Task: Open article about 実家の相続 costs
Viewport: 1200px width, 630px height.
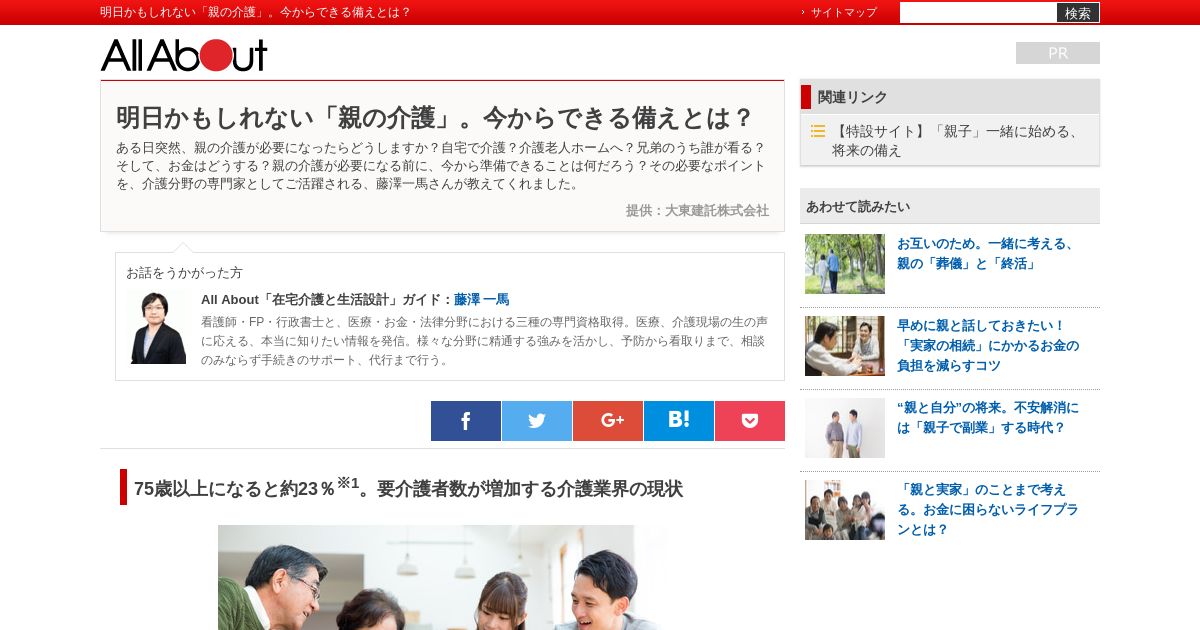Action: 987,345
